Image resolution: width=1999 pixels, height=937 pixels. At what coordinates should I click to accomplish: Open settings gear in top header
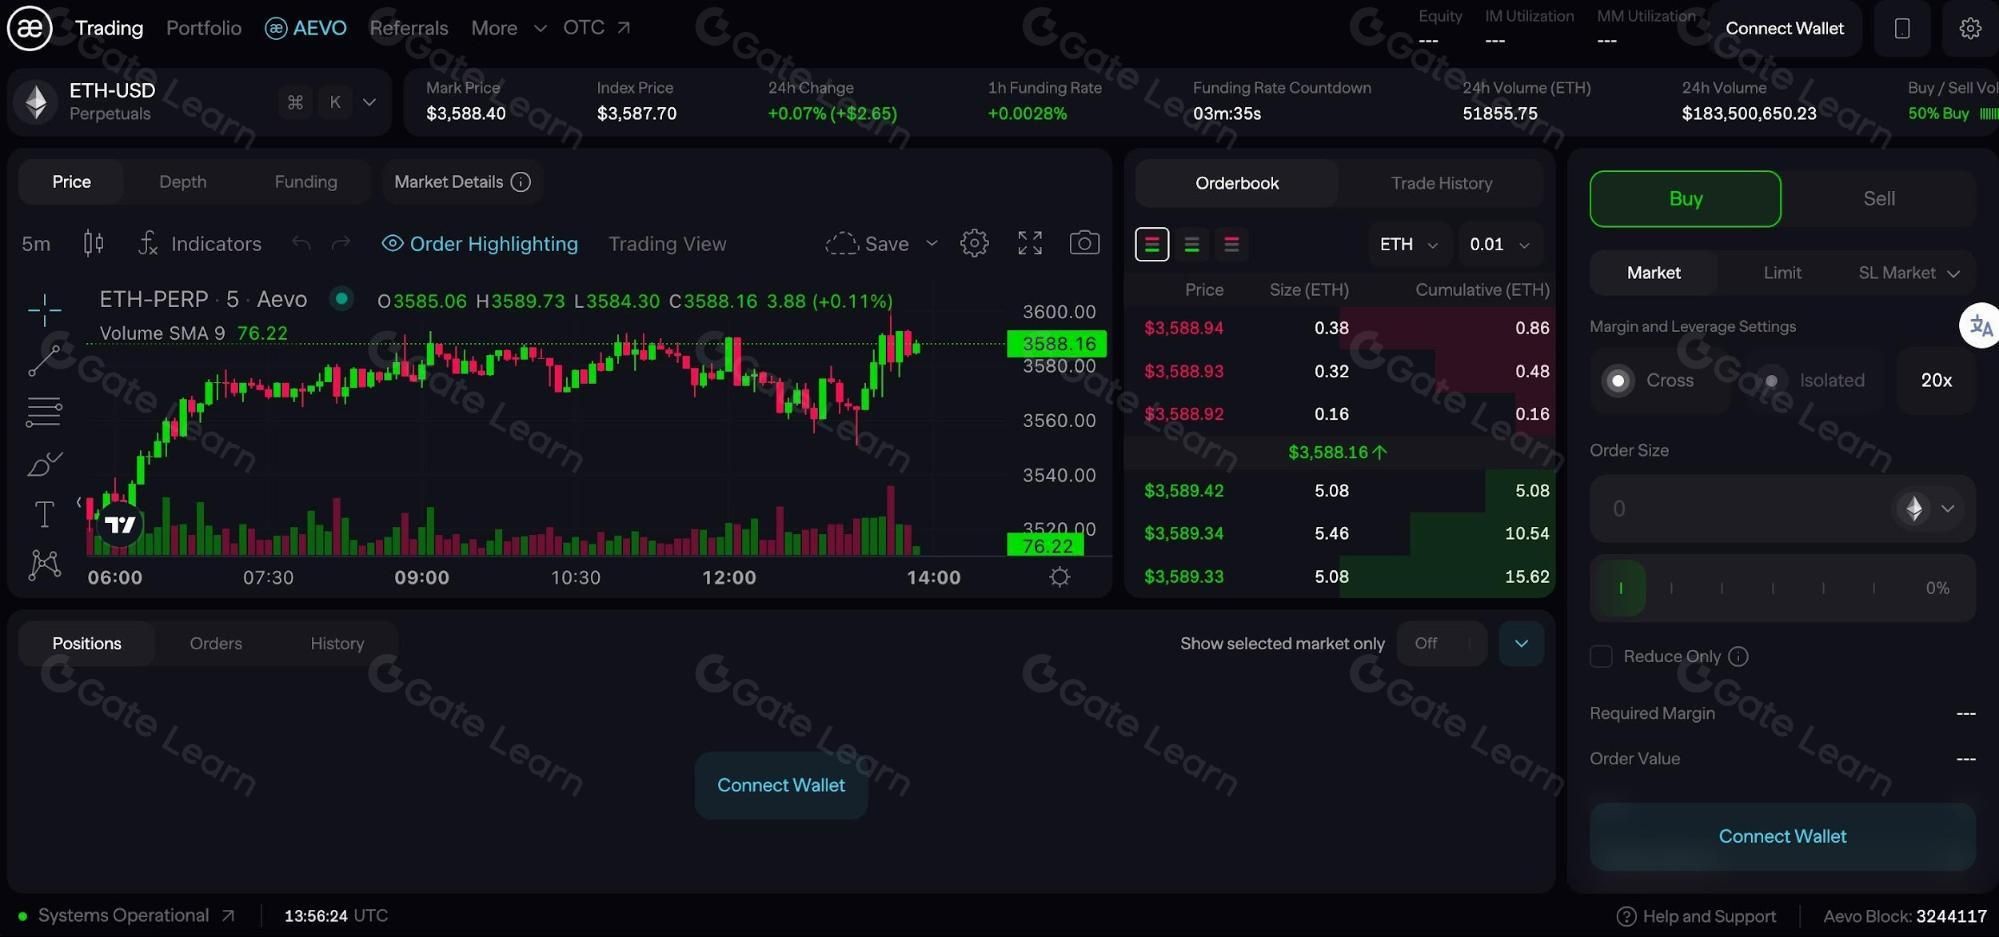tap(1970, 28)
